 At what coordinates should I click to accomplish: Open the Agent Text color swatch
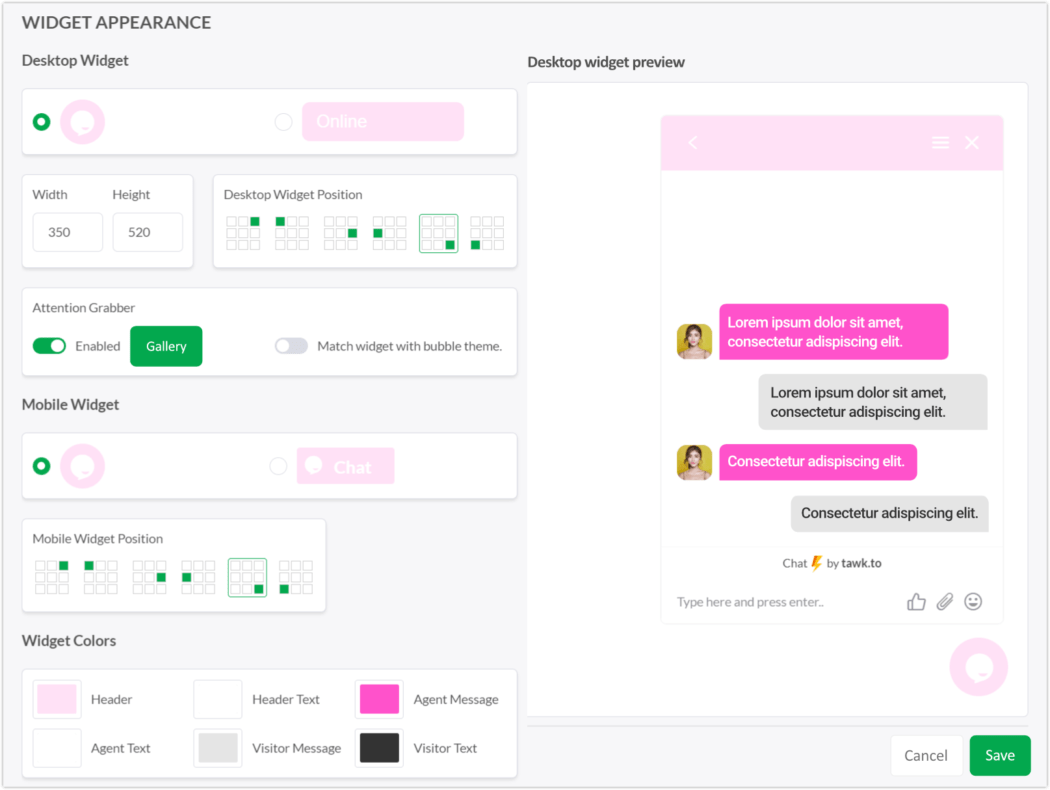(x=57, y=748)
